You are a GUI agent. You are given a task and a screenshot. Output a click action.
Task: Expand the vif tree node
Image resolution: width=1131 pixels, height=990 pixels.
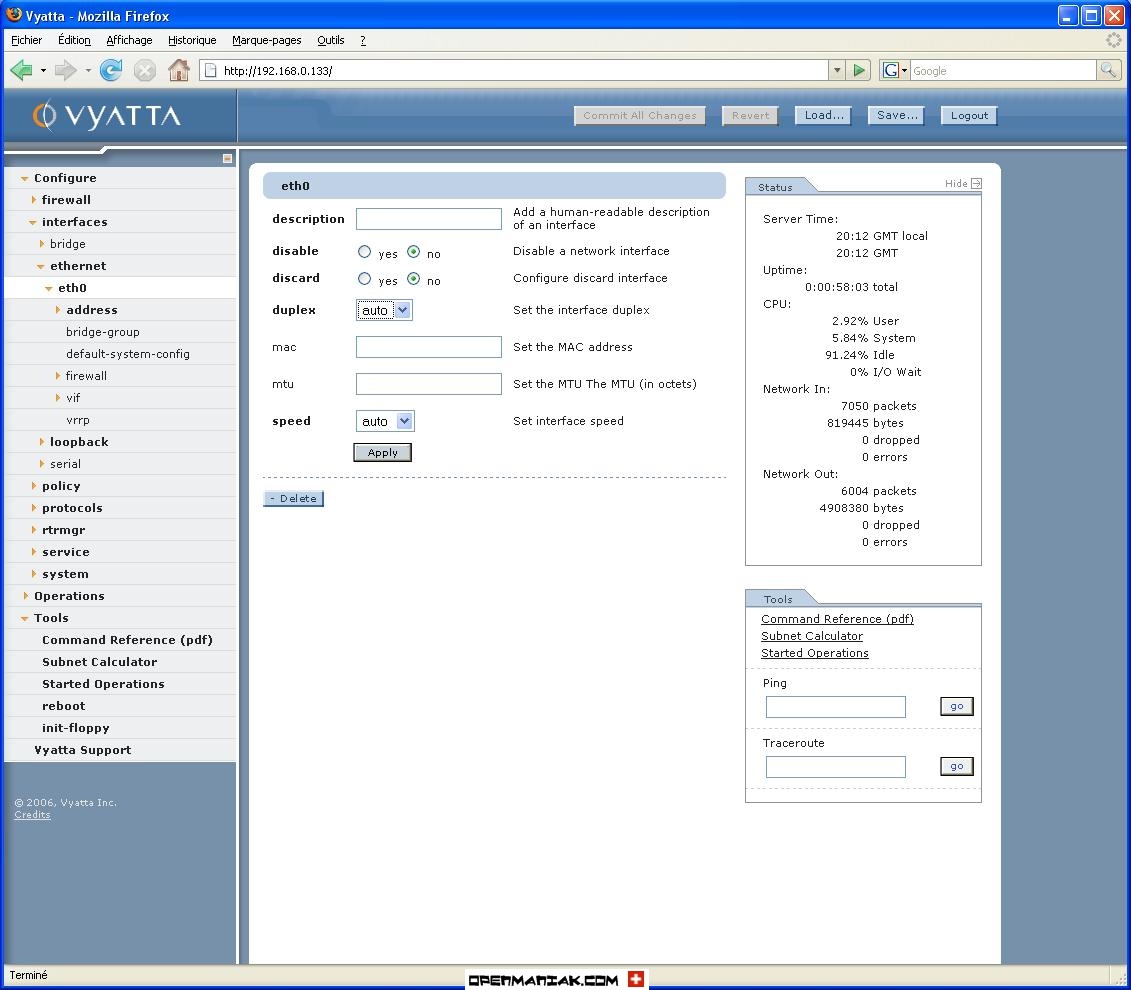(58, 398)
